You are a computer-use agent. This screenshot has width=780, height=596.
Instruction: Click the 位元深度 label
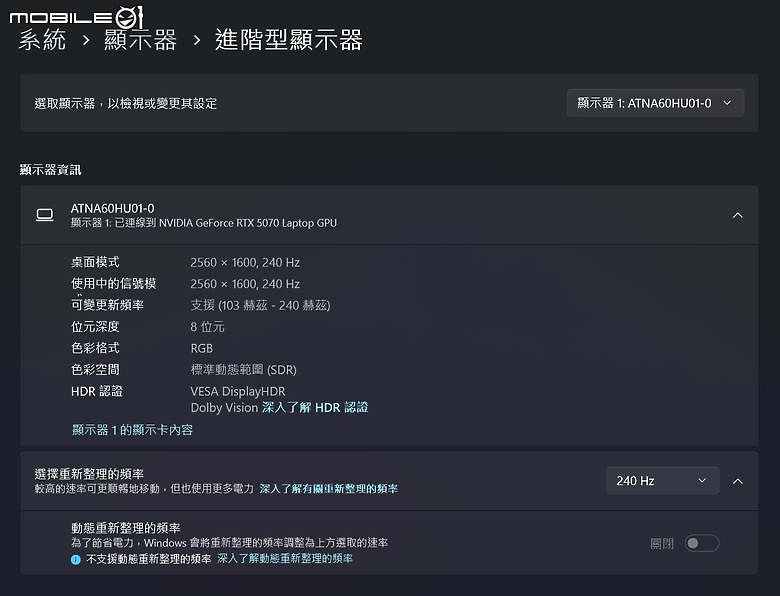coord(95,327)
